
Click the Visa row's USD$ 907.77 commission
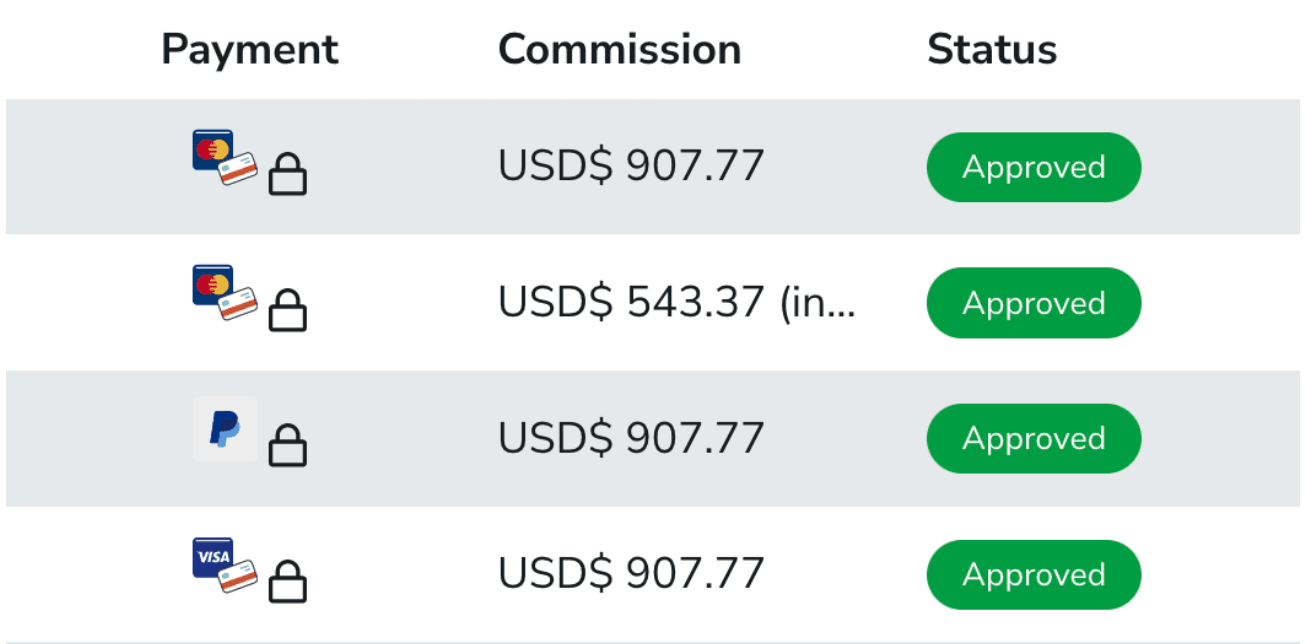tap(631, 575)
